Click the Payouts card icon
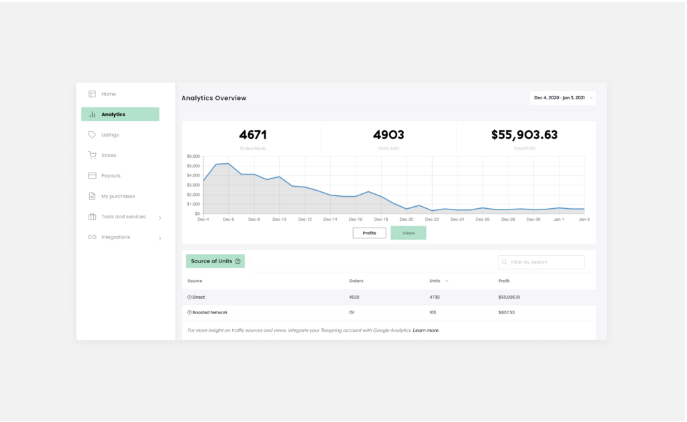This screenshot has width=687, height=422. tap(92, 176)
